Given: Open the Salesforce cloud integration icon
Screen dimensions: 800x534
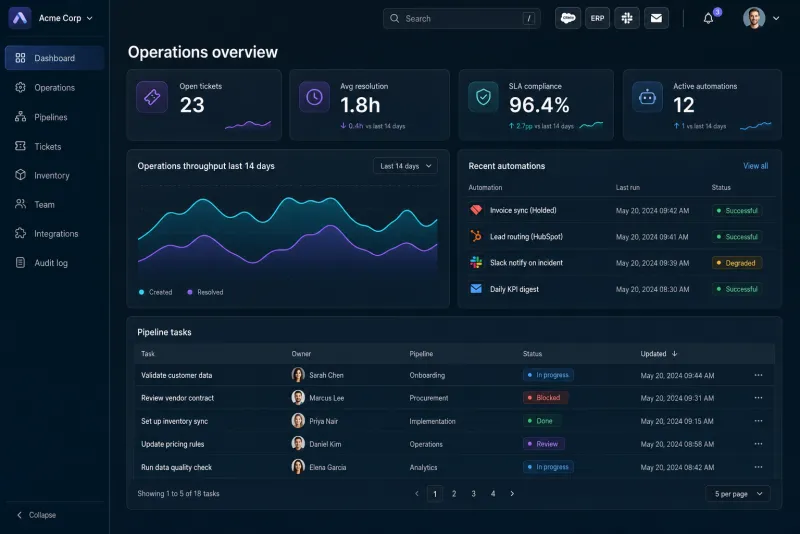Looking at the screenshot, I should click(568, 18).
